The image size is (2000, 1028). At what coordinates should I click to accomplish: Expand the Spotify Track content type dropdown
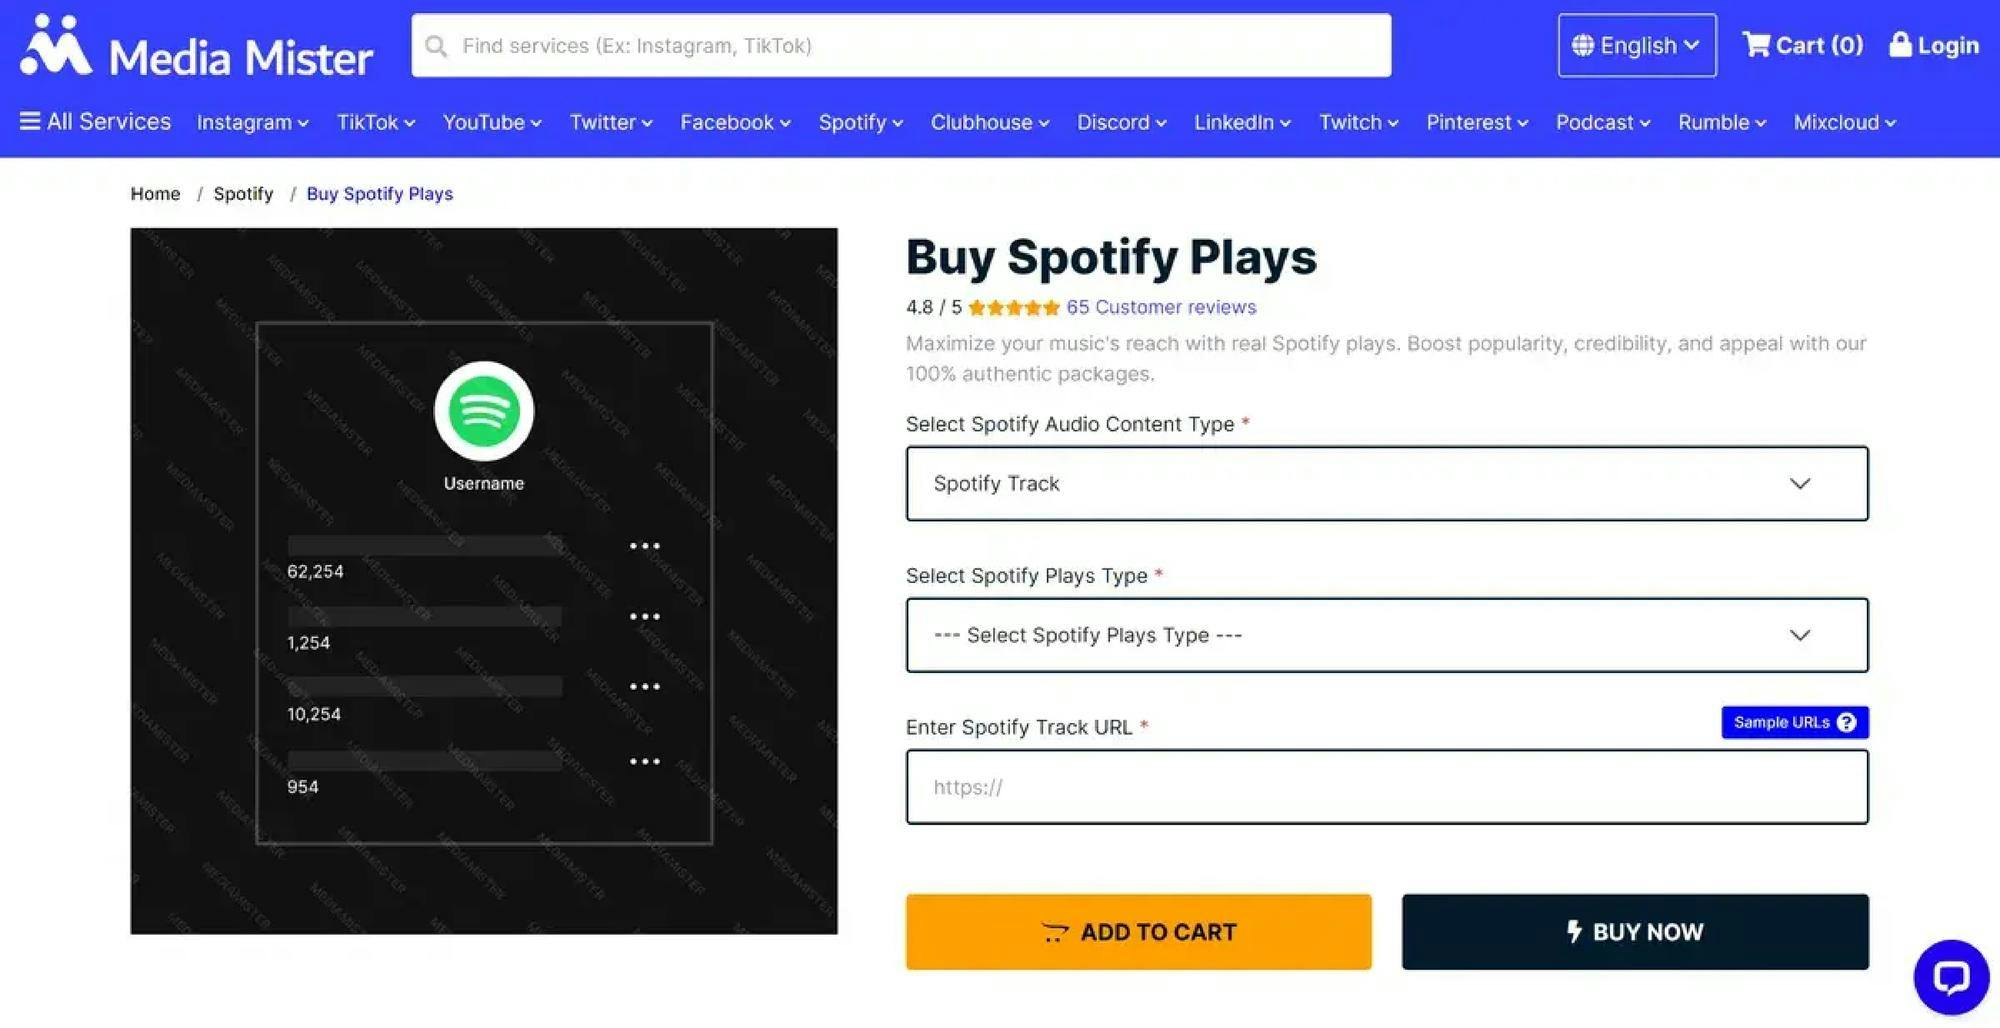1386,484
